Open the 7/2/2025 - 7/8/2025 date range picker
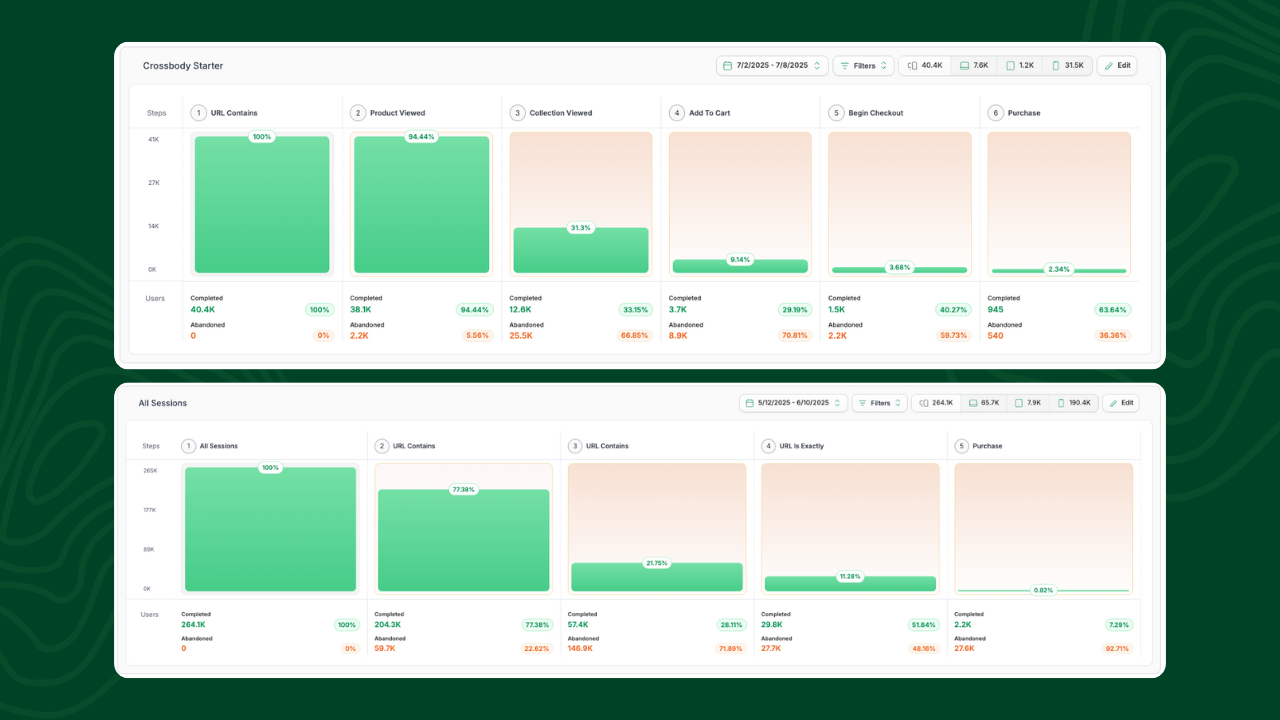Screen dimensions: 1280x720 [772, 65]
